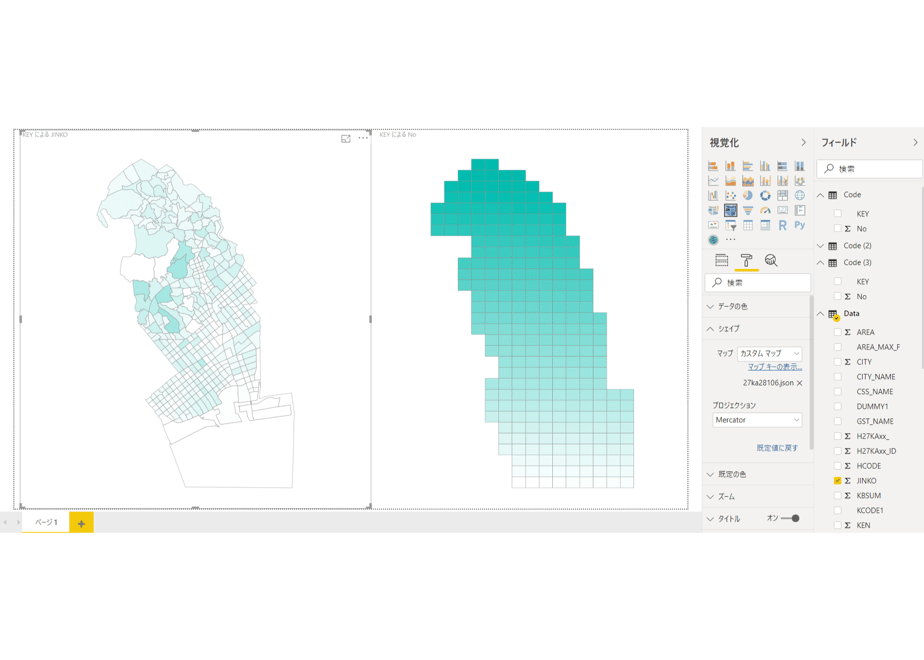Uncheck the JINKO field checkbox
Image resolution: width=924 pixels, height=660 pixels.
tap(837, 481)
